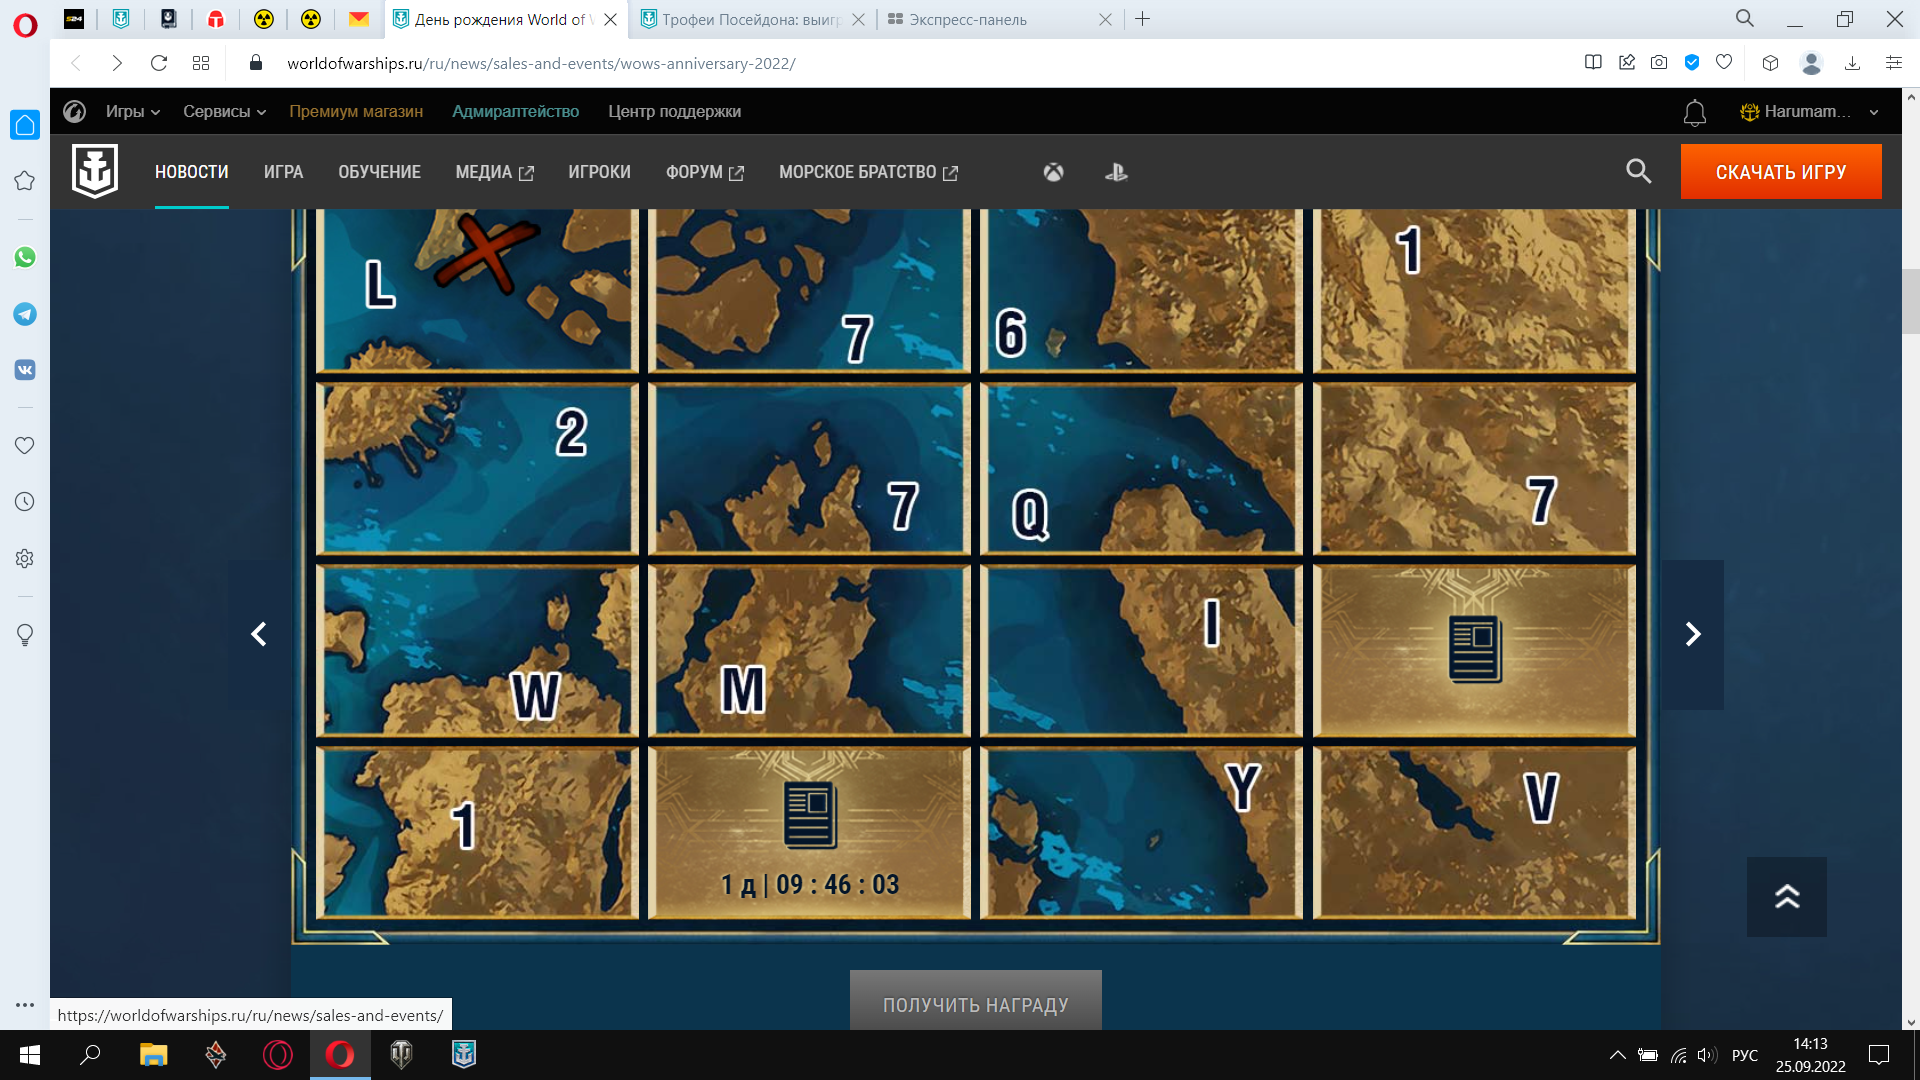Click the scroll-to-top double chevron button

click(1786, 896)
